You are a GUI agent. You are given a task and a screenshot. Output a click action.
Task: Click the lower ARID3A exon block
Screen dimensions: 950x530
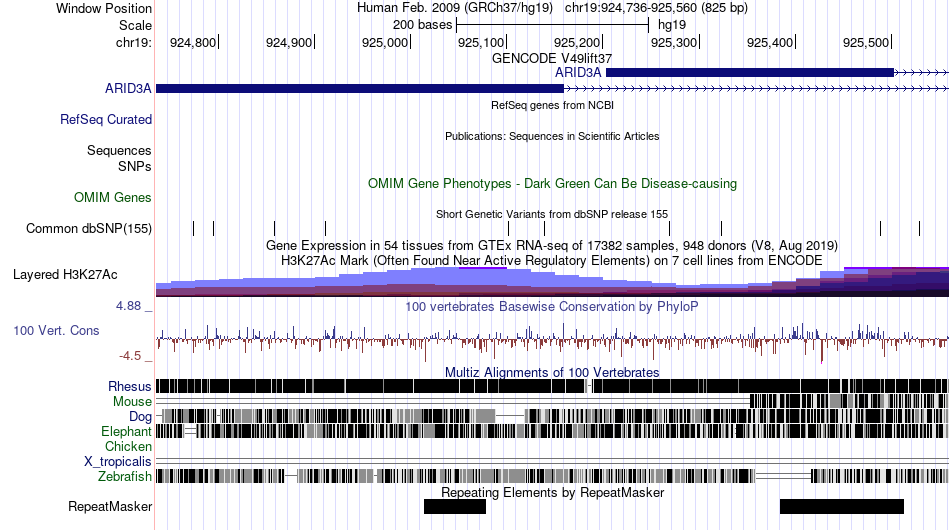pos(360,88)
